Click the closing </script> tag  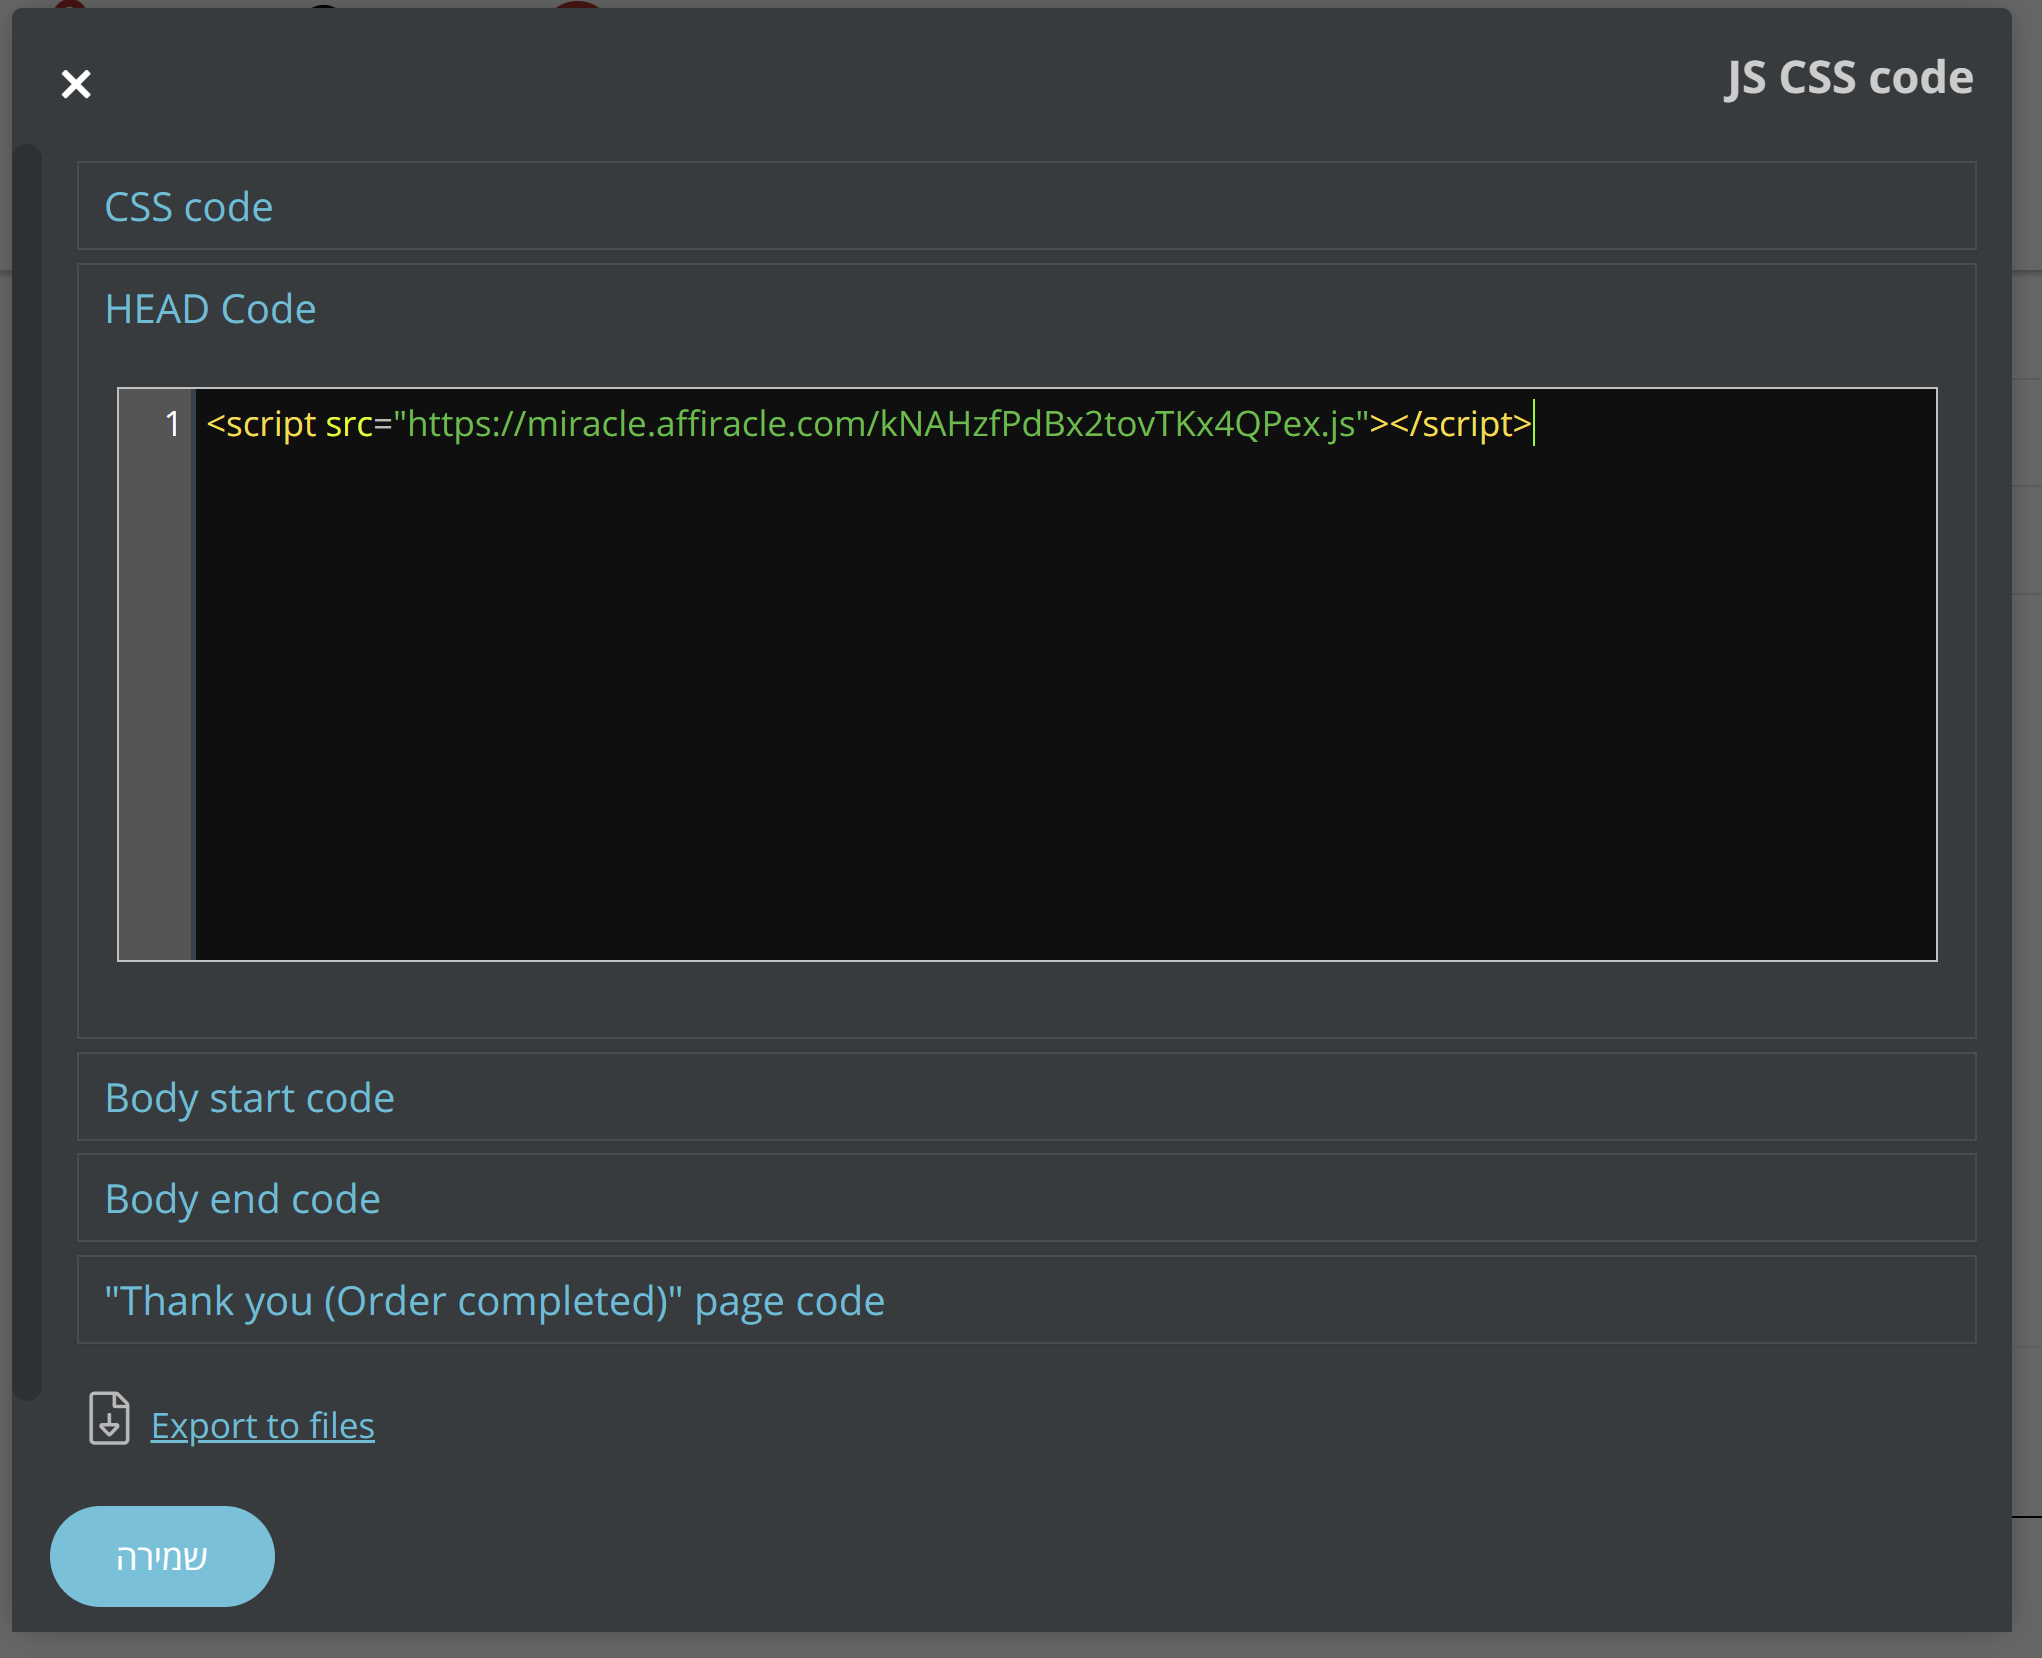[1462, 424]
